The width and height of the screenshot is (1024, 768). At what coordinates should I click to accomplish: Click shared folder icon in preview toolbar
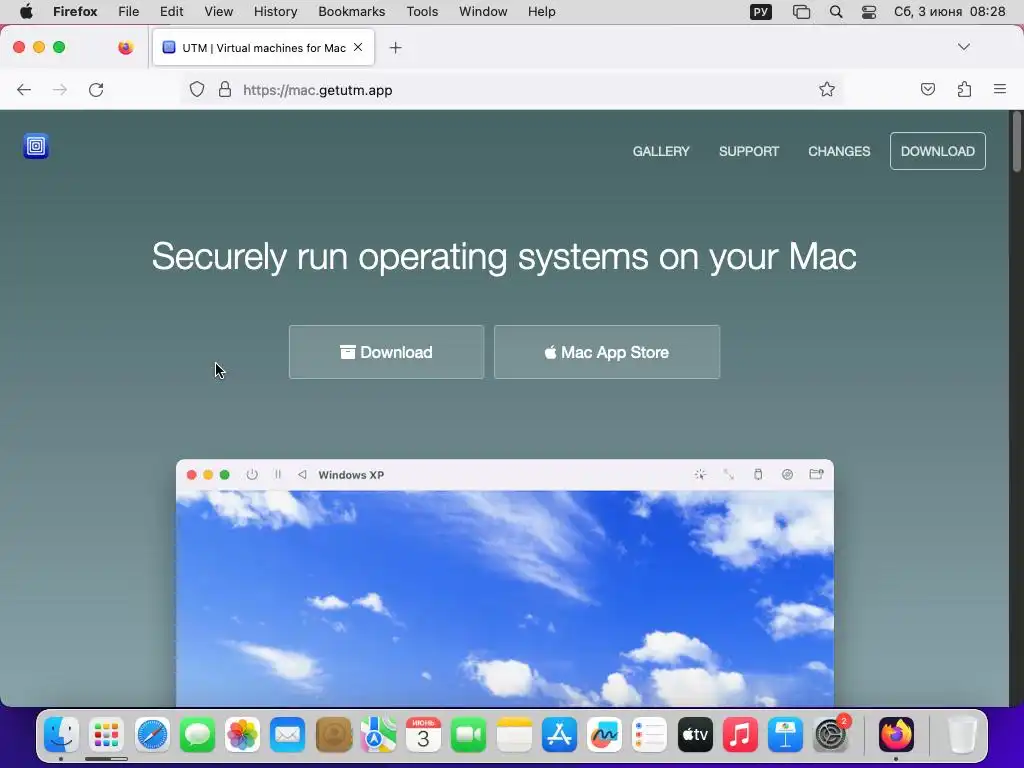(x=816, y=475)
